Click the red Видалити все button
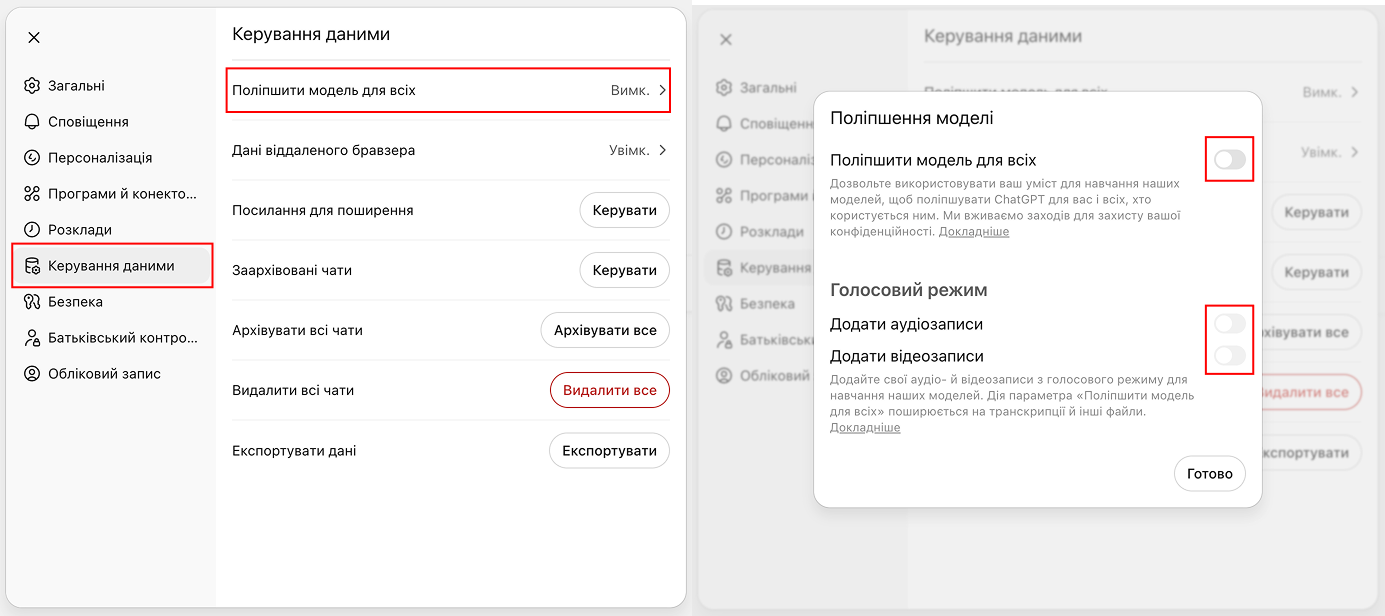This screenshot has height=616, width=1385. tap(609, 390)
